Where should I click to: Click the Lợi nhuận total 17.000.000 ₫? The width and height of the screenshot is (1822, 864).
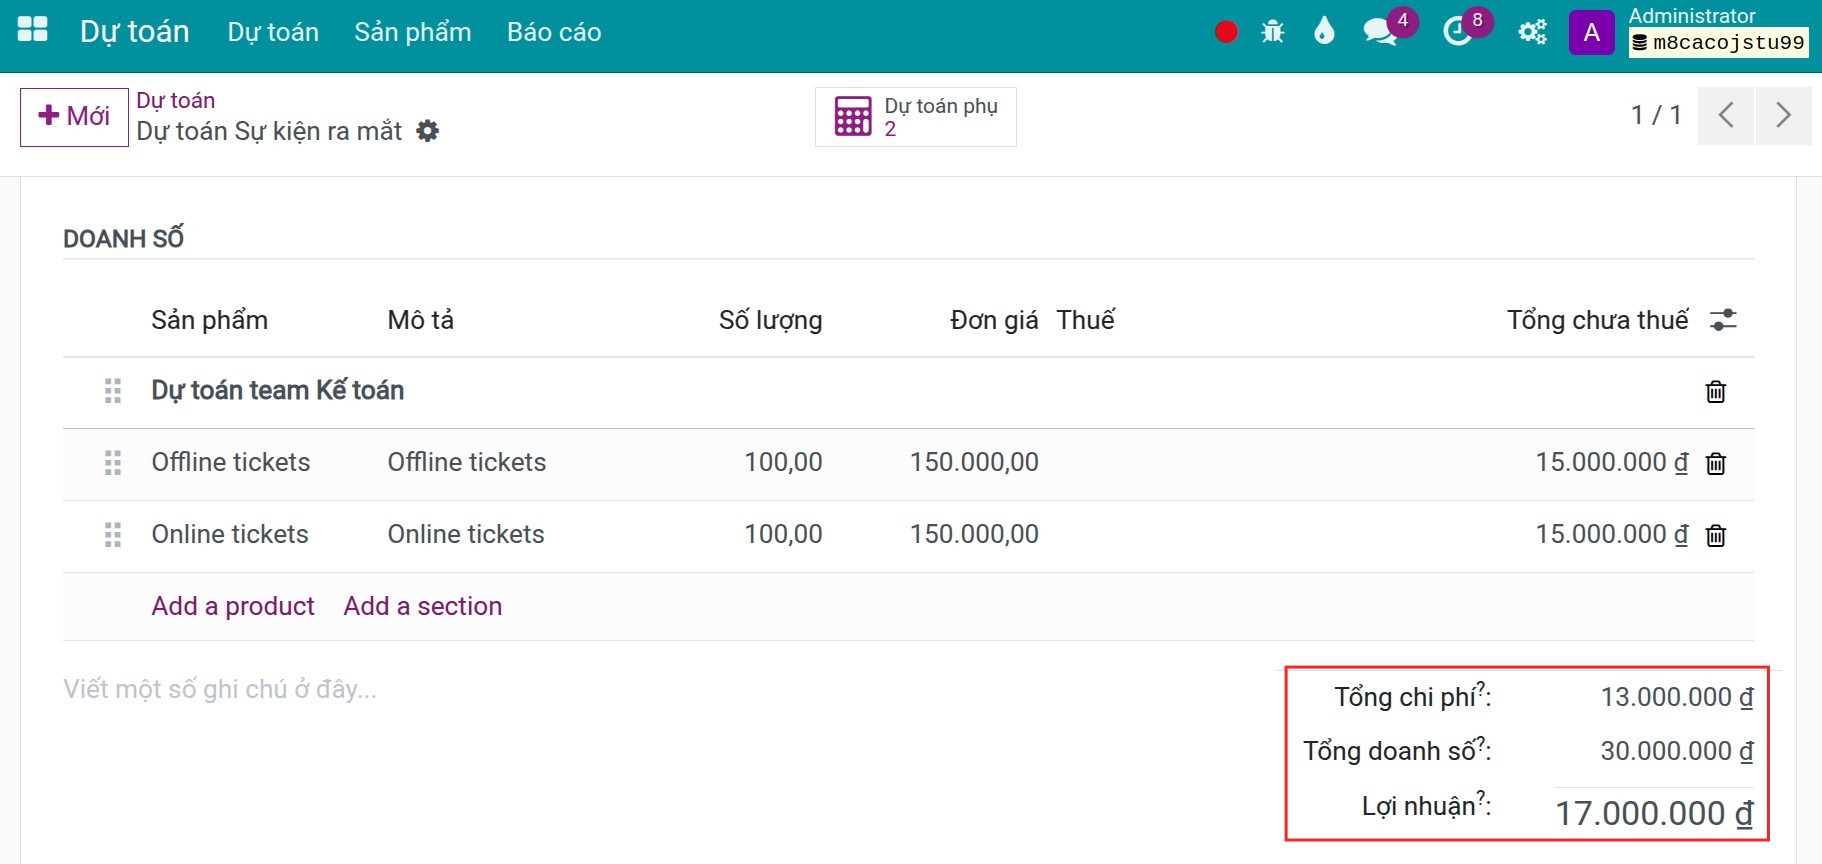1654,813
